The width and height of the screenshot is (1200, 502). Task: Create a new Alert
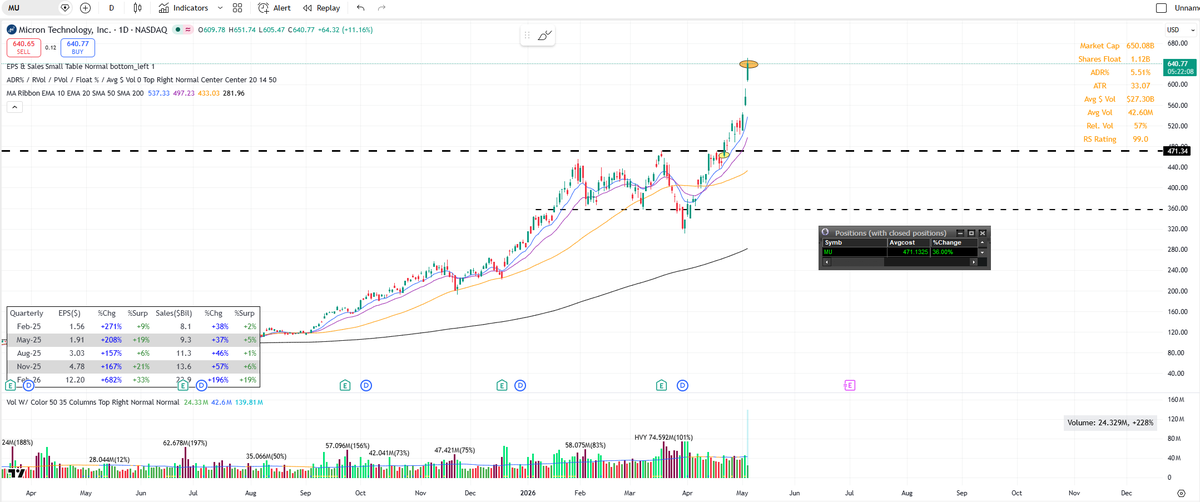tap(274, 8)
